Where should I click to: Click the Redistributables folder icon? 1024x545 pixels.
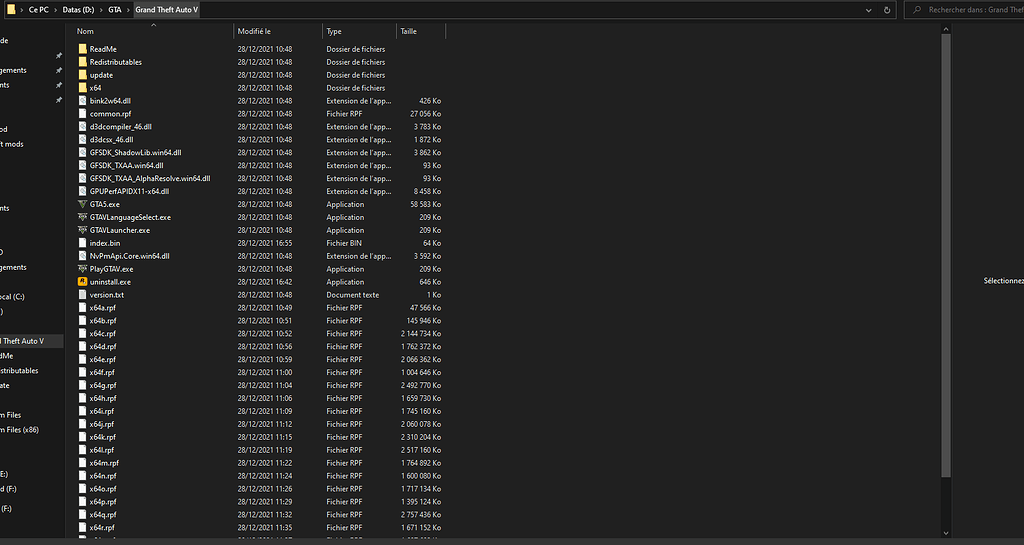coord(82,62)
